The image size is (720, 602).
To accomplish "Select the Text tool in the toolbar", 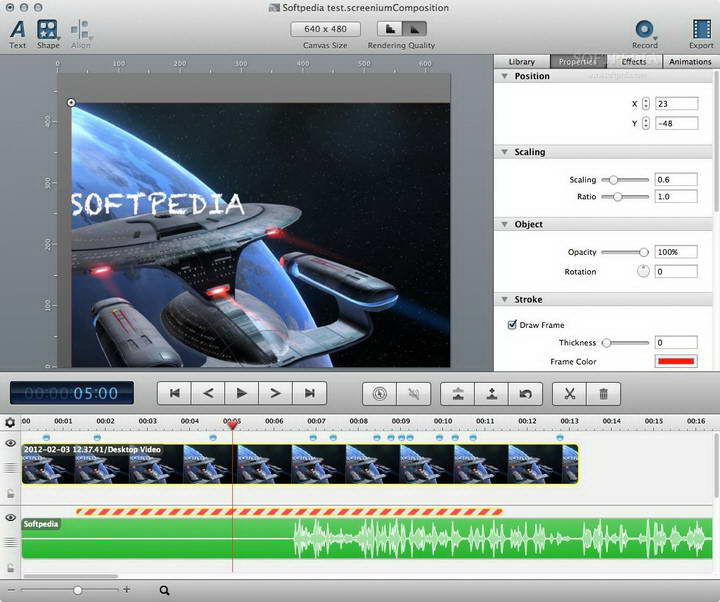I will (x=18, y=30).
